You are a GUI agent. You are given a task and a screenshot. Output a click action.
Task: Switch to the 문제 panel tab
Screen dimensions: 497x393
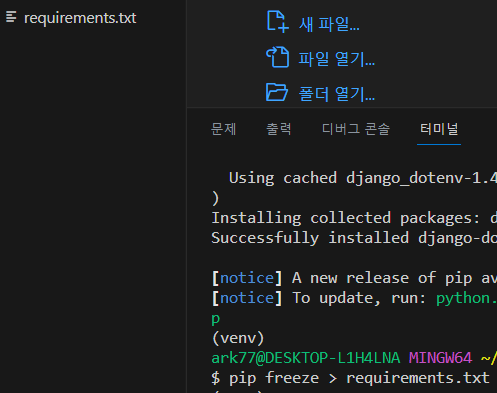click(223, 129)
